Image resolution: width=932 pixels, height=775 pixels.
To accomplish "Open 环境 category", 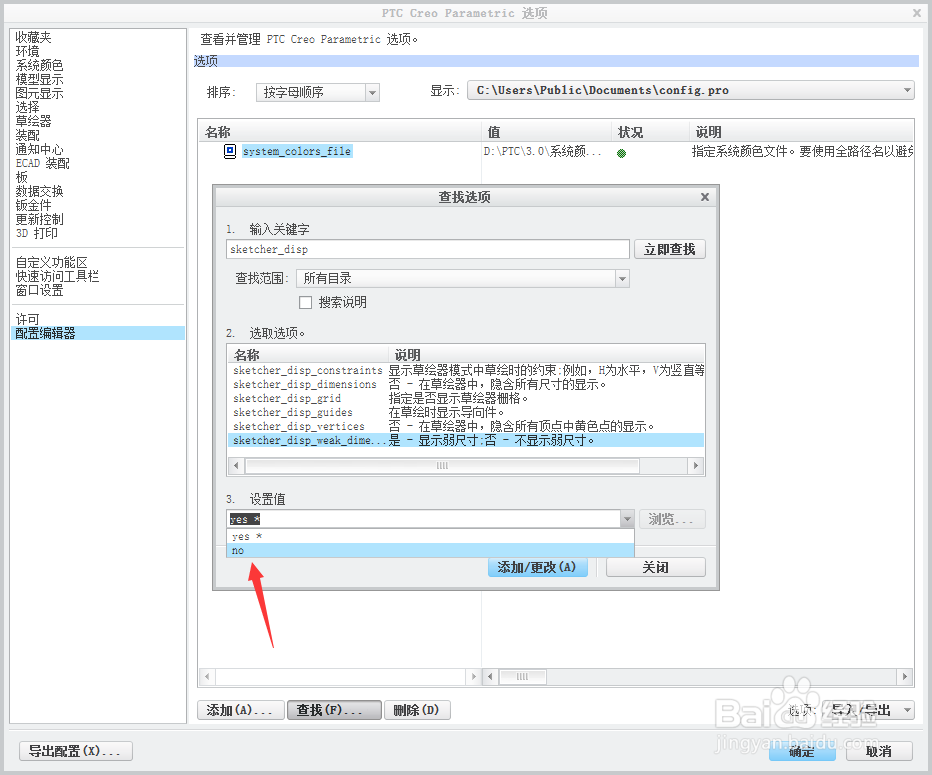I will [x=27, y=52].
